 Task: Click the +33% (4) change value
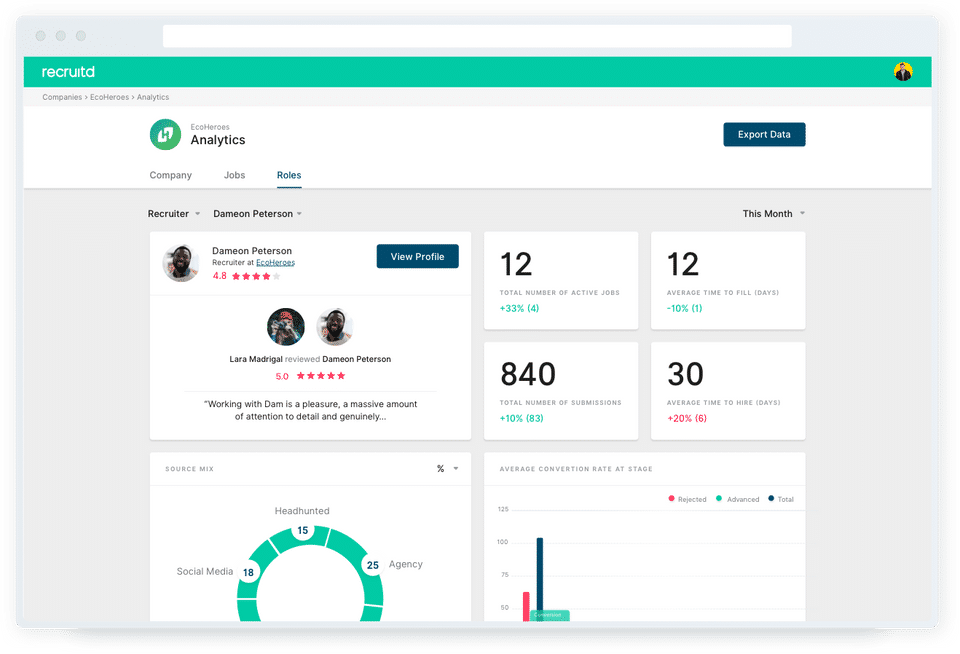coord(519,309)
